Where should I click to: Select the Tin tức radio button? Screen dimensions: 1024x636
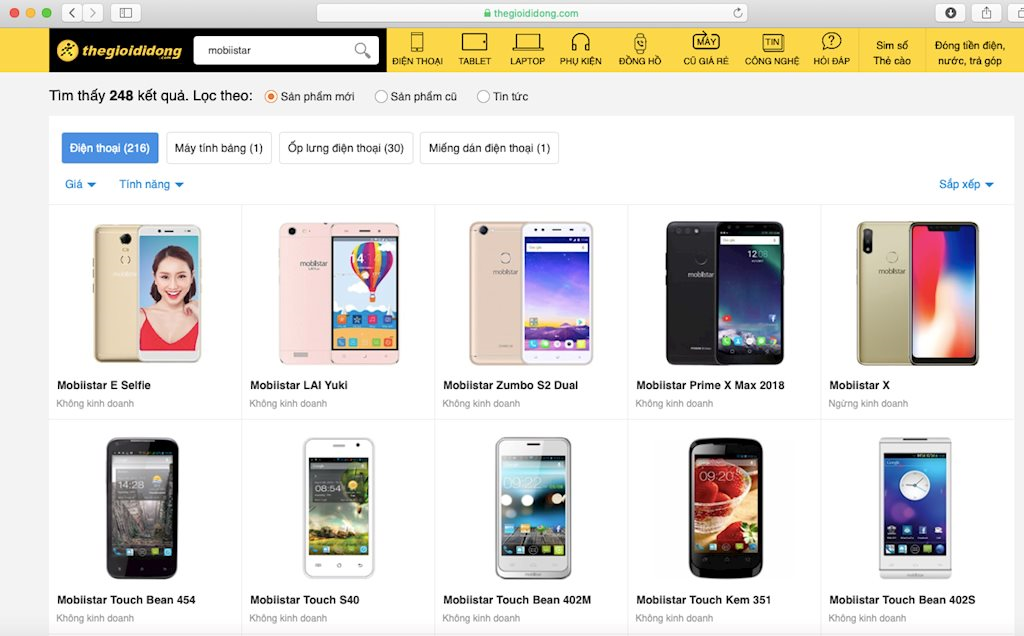pyautogui.click(x=483, y=97)
